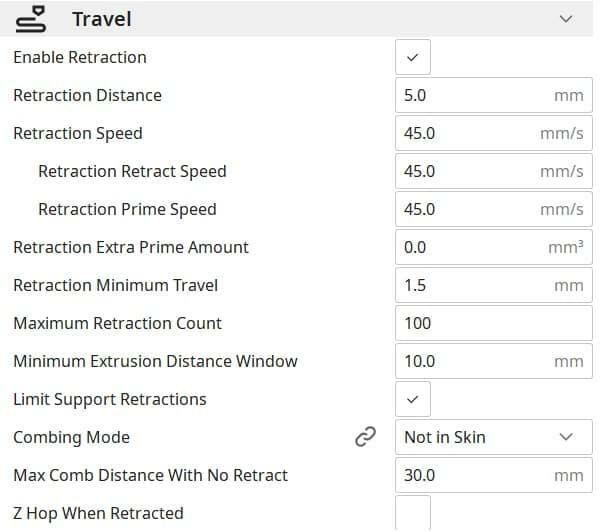Edit the Retraction Retract Speed field
The width and height of the screenshot is (607, 532).
pyautogui.click(x=494, y=171)
